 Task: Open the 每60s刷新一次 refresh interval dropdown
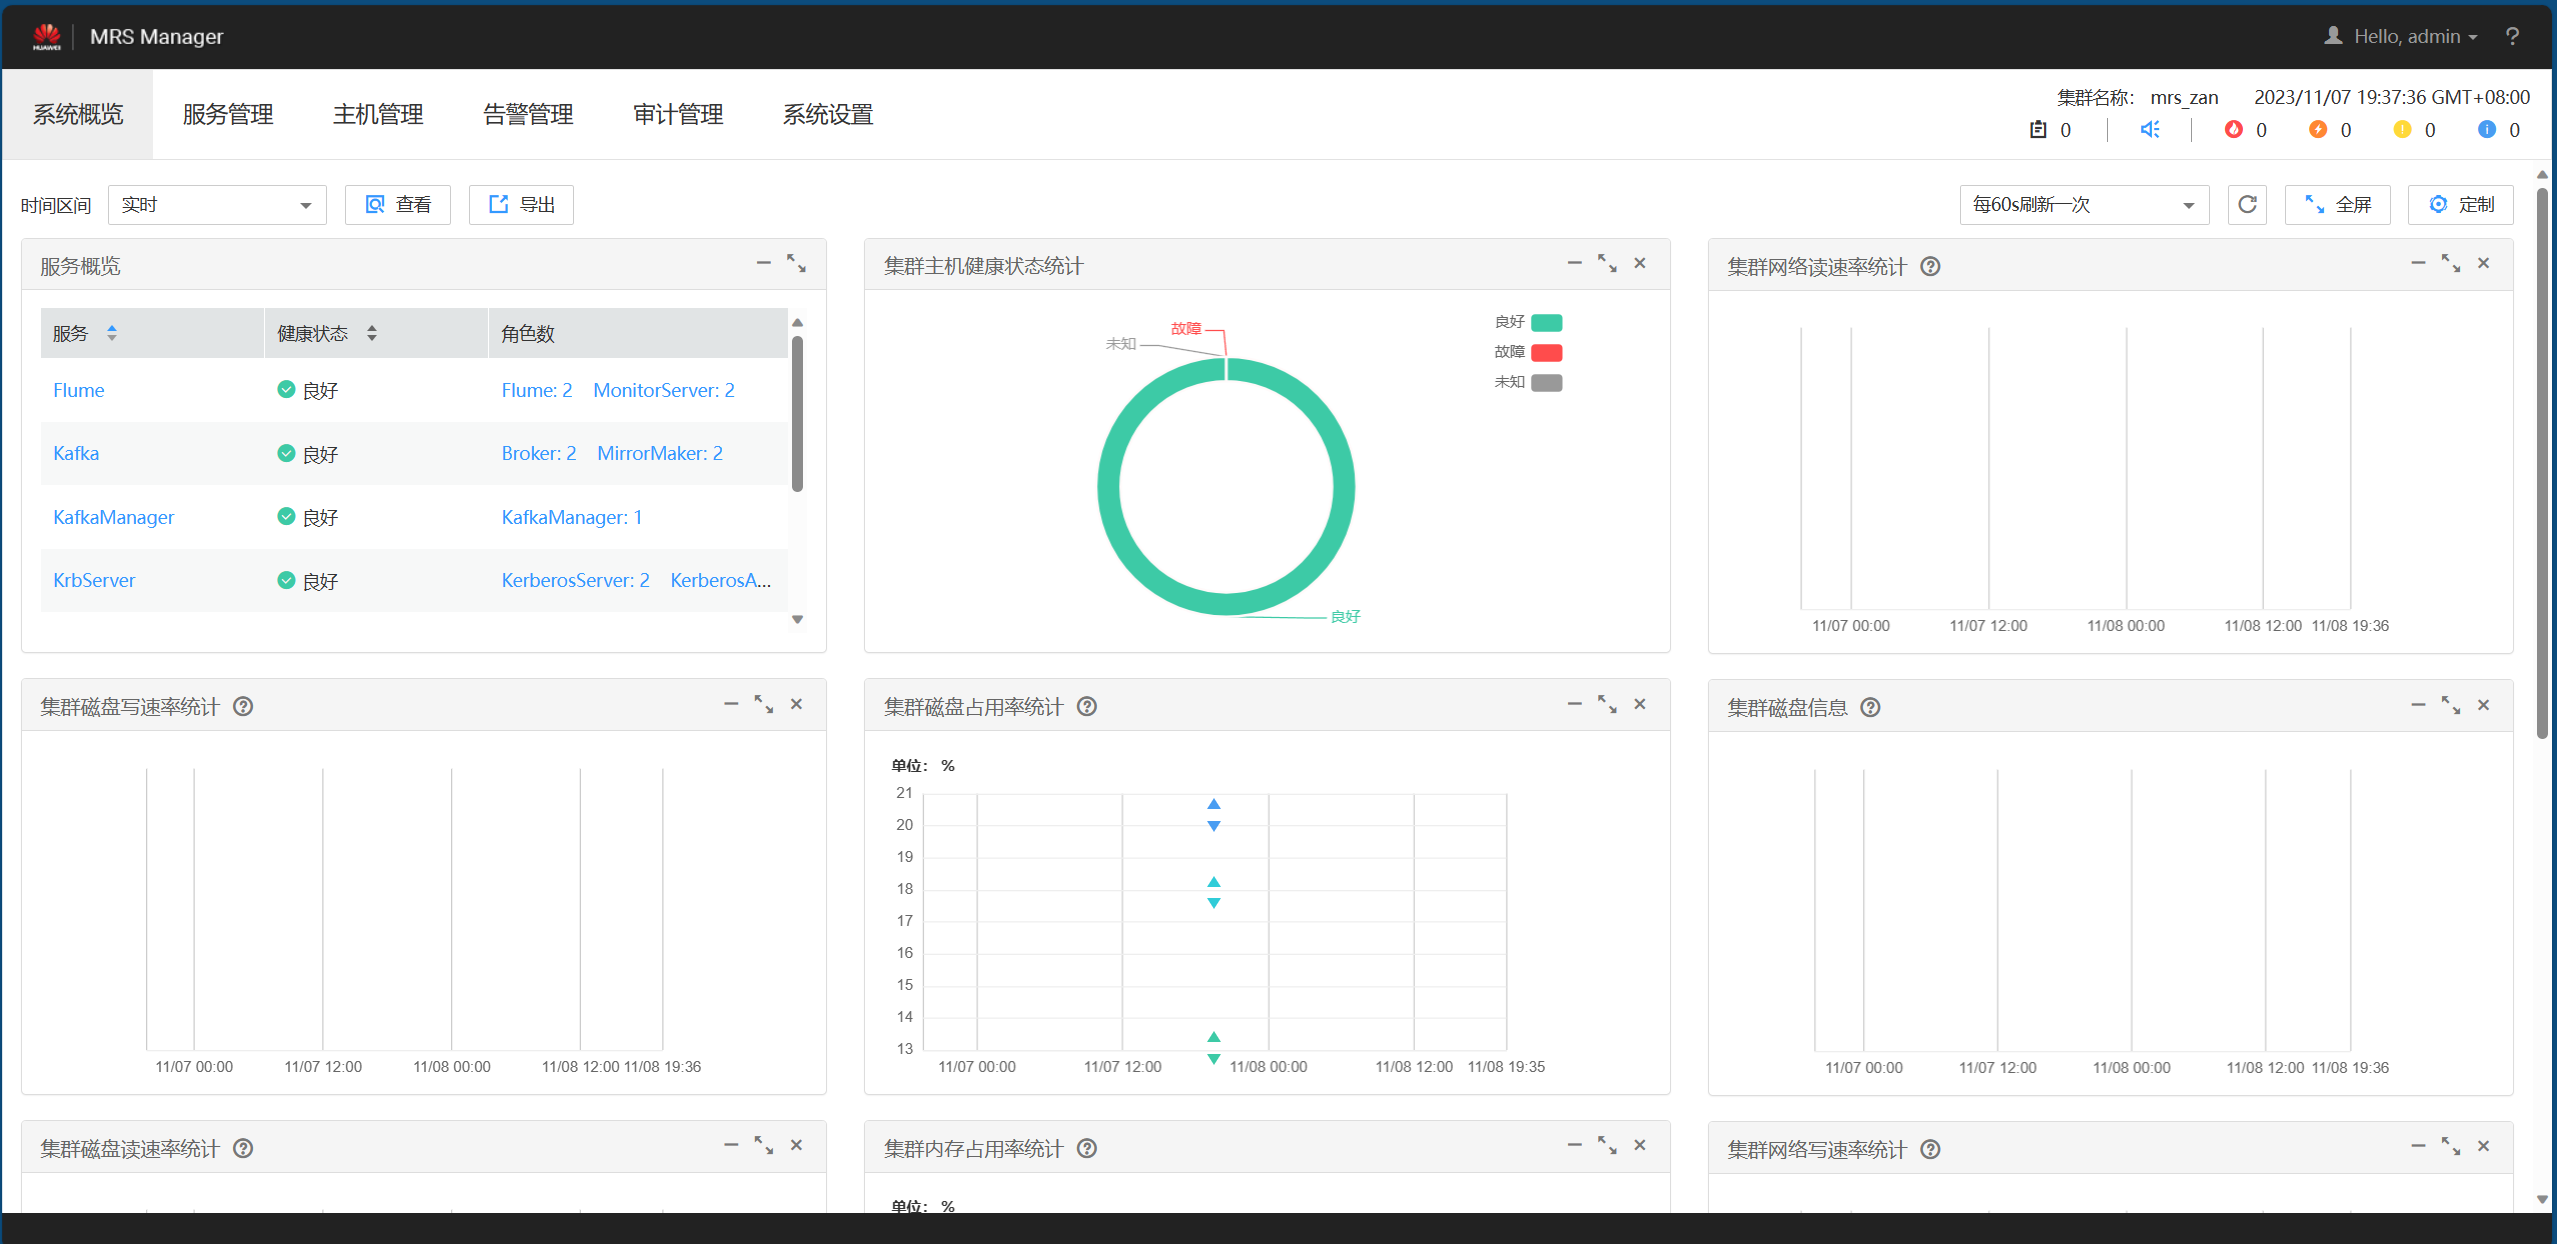point(2083,205)
